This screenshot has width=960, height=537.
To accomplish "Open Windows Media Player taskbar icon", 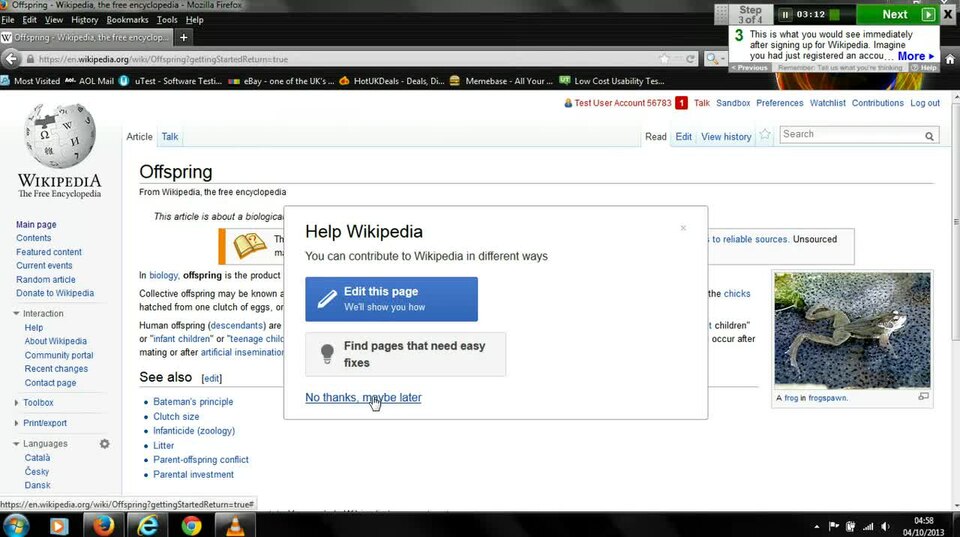I will coord(59,525).
